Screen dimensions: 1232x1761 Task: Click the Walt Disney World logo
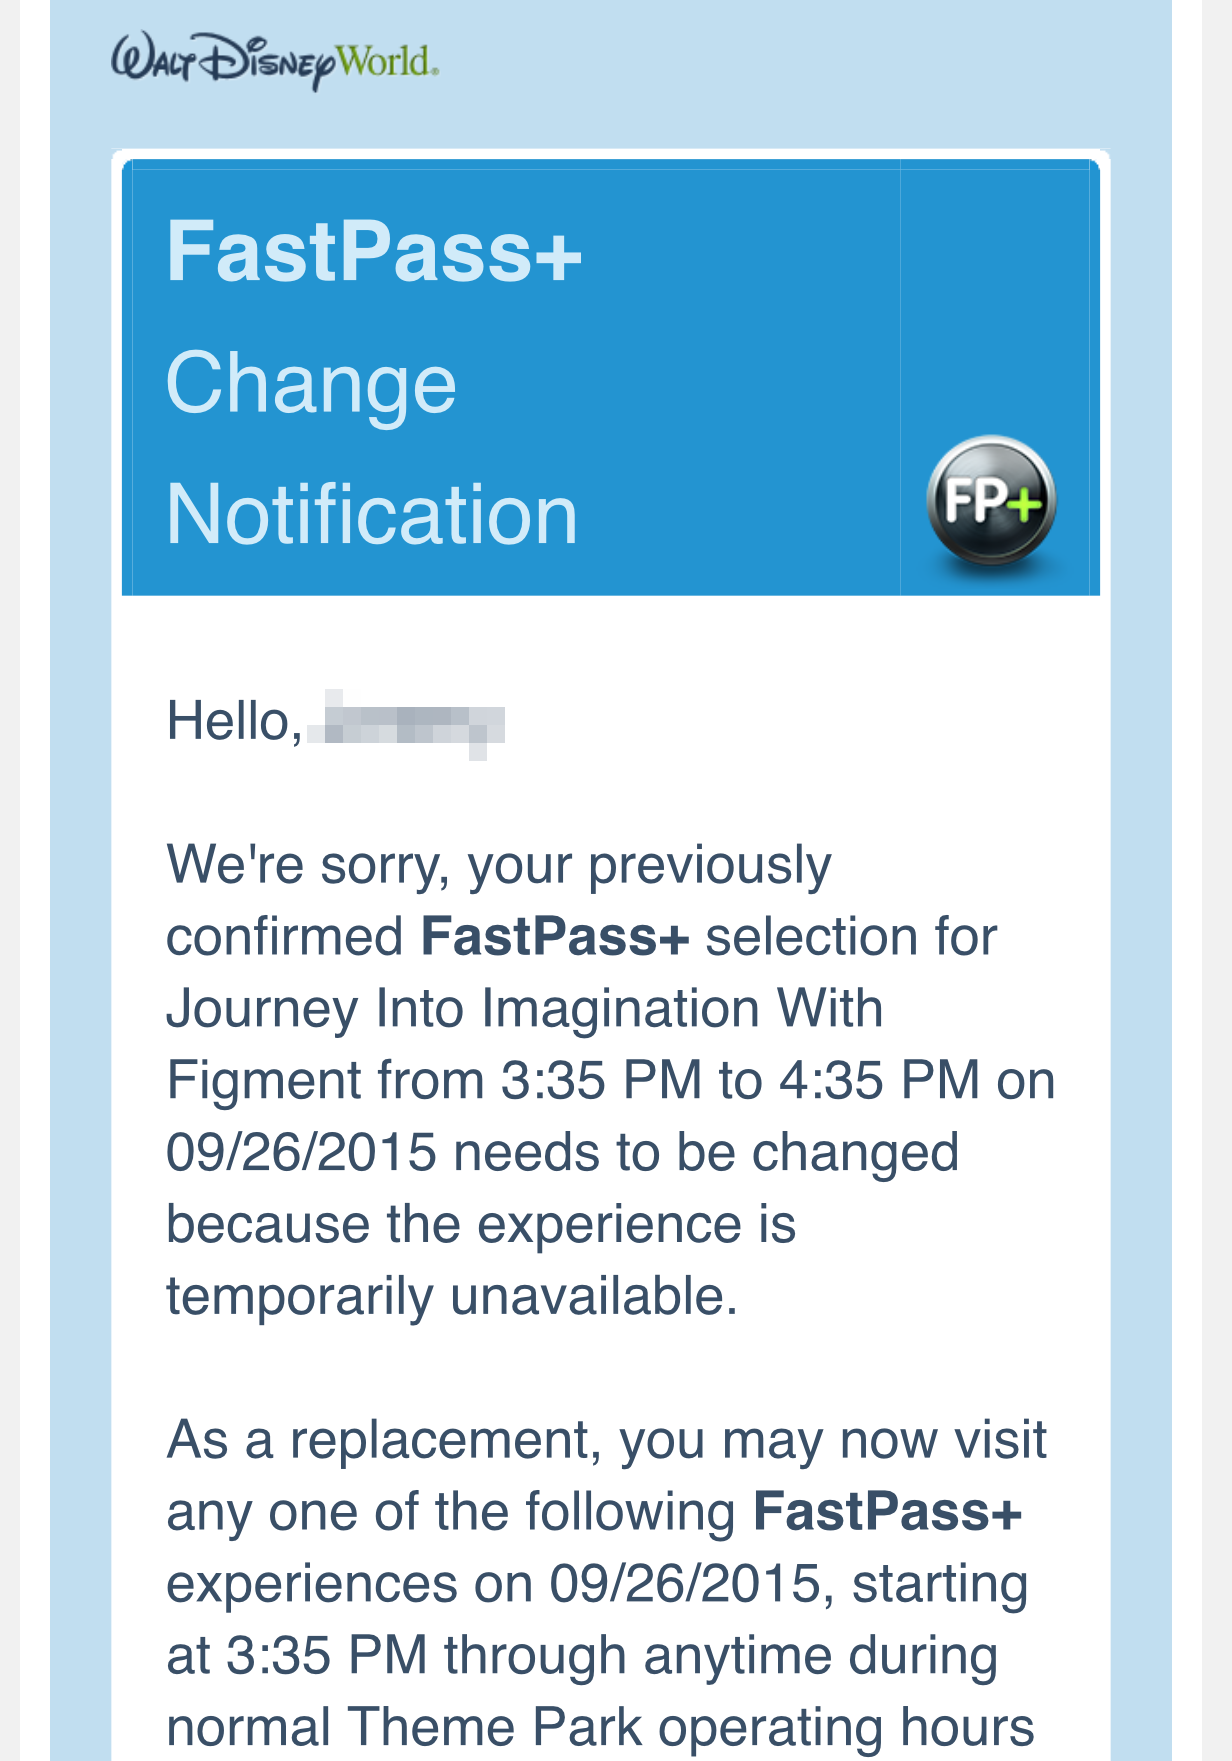(x=275, y=62)
